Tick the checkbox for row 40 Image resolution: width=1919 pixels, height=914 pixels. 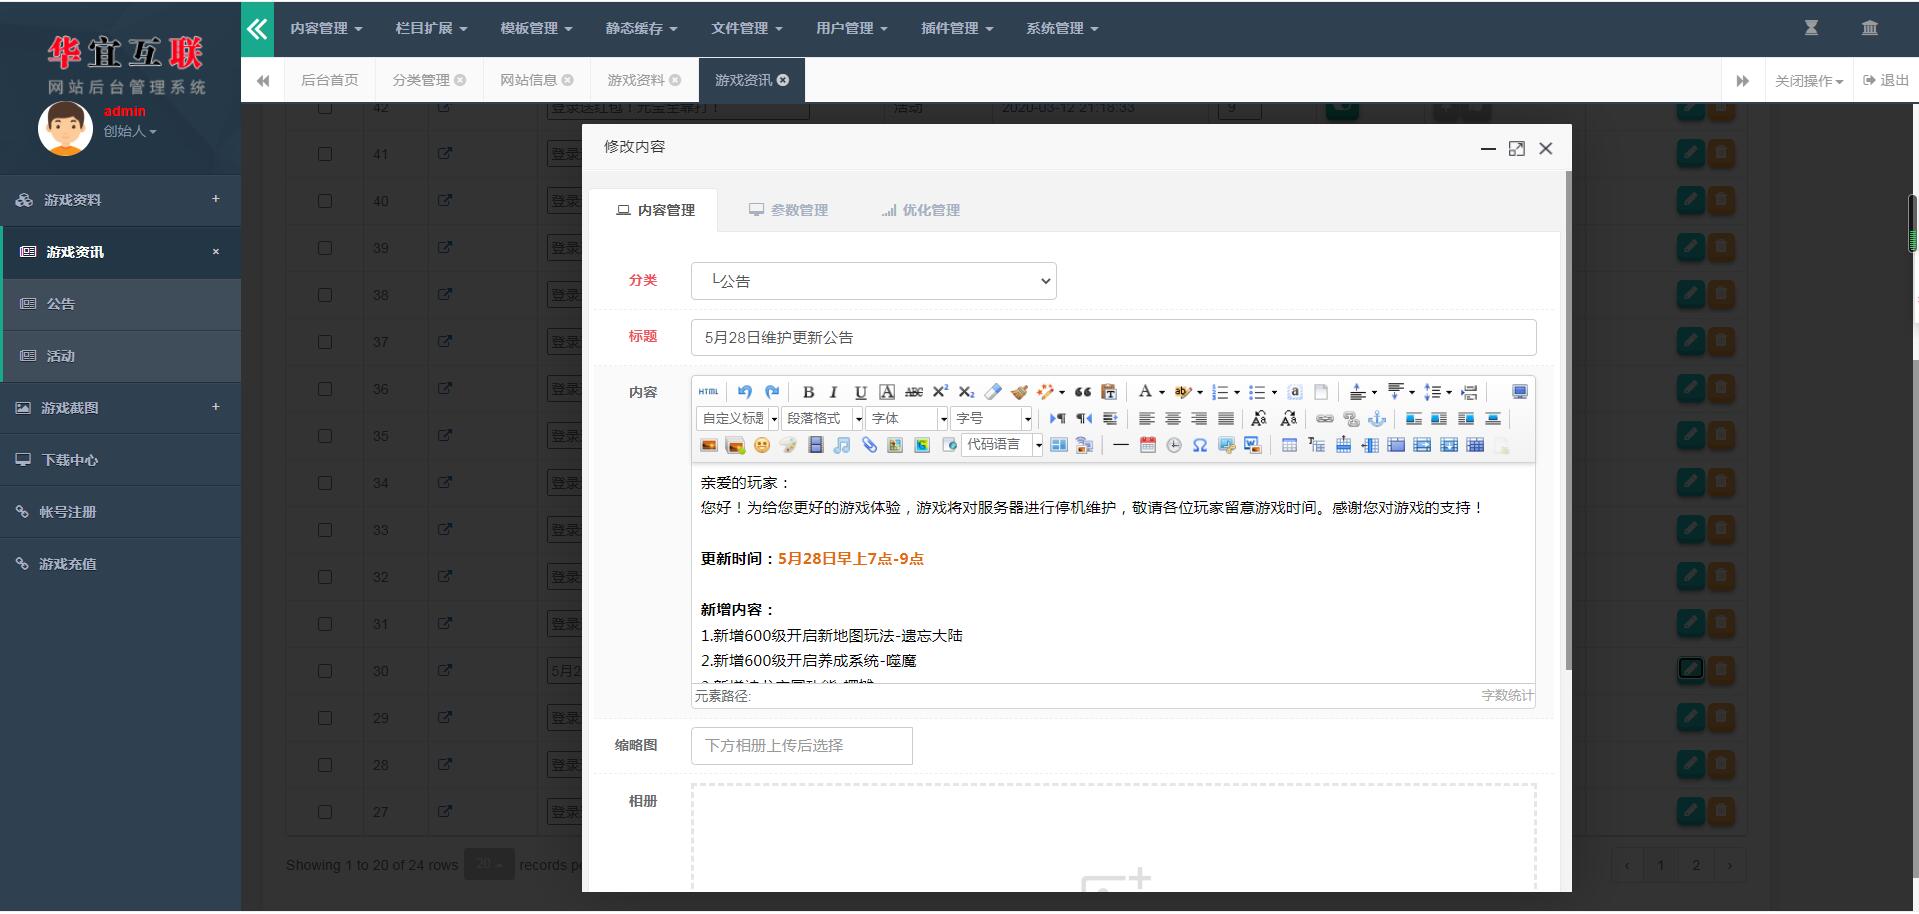pyautogui.click(x=325, y=201)
